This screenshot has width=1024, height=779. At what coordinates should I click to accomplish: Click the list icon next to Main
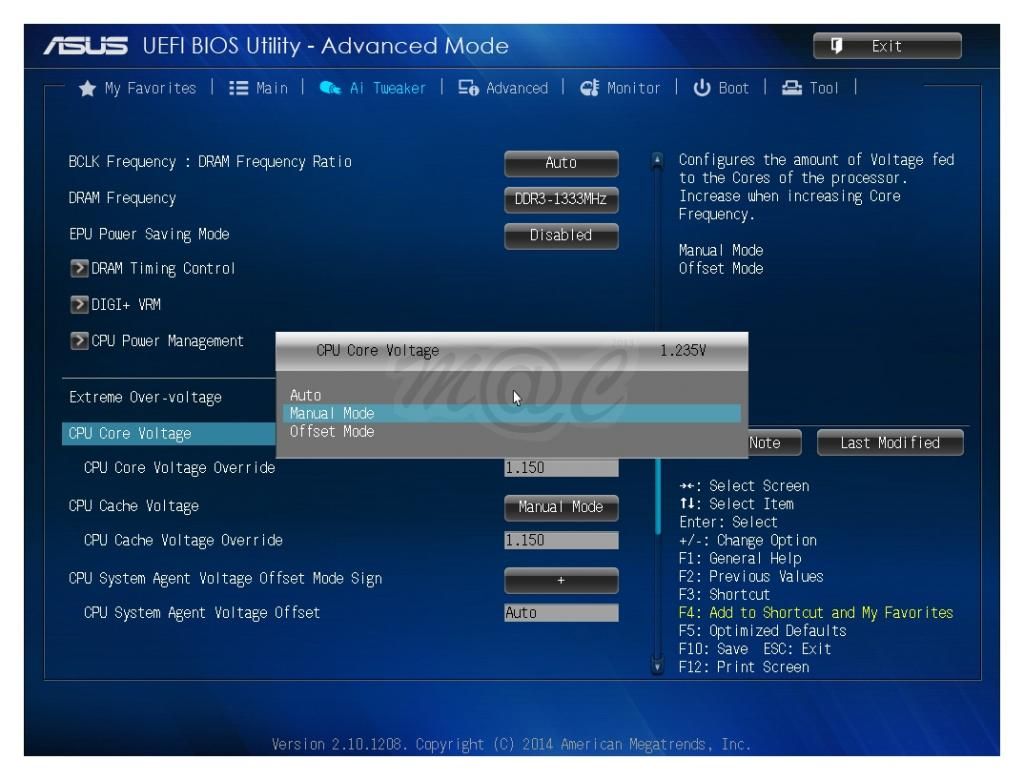point(239,88)
